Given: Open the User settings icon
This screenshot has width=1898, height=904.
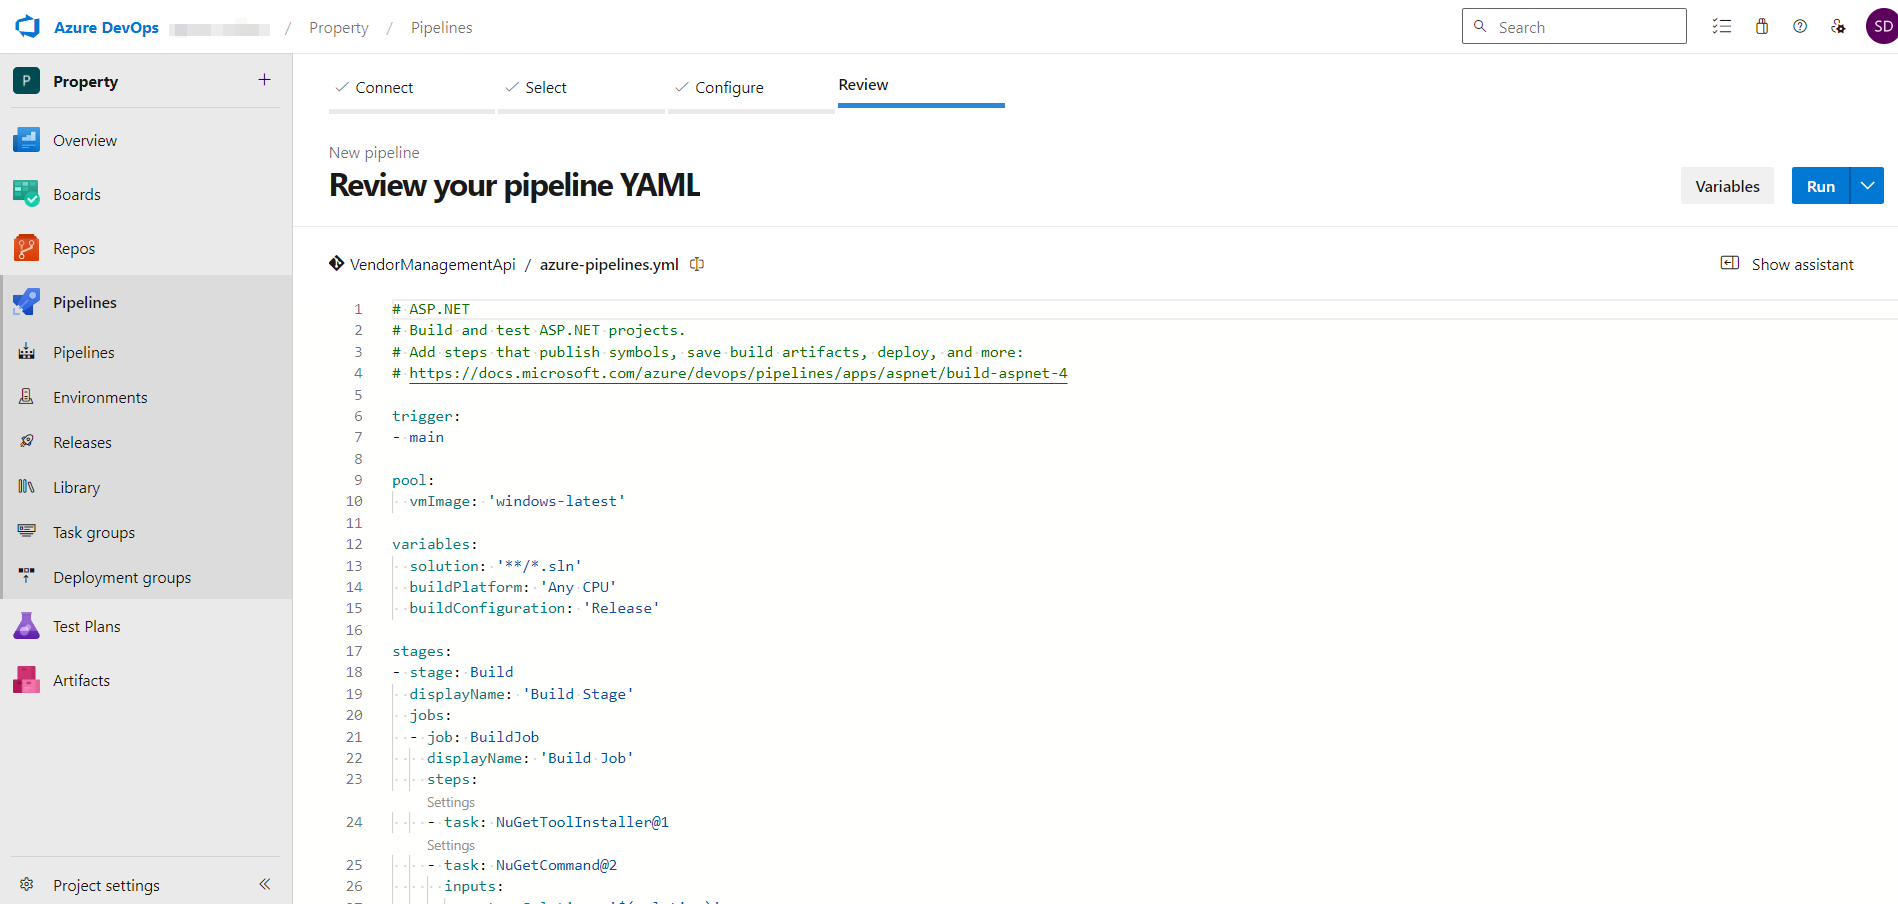Looking at the screenshot, I should click(1838, 27).
